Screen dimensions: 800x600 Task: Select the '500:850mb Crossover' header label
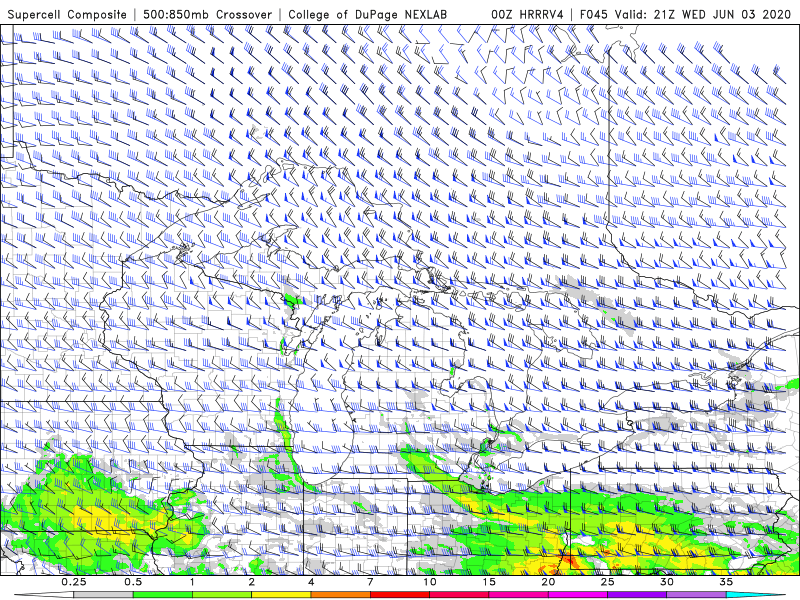[x=208, y=15]
